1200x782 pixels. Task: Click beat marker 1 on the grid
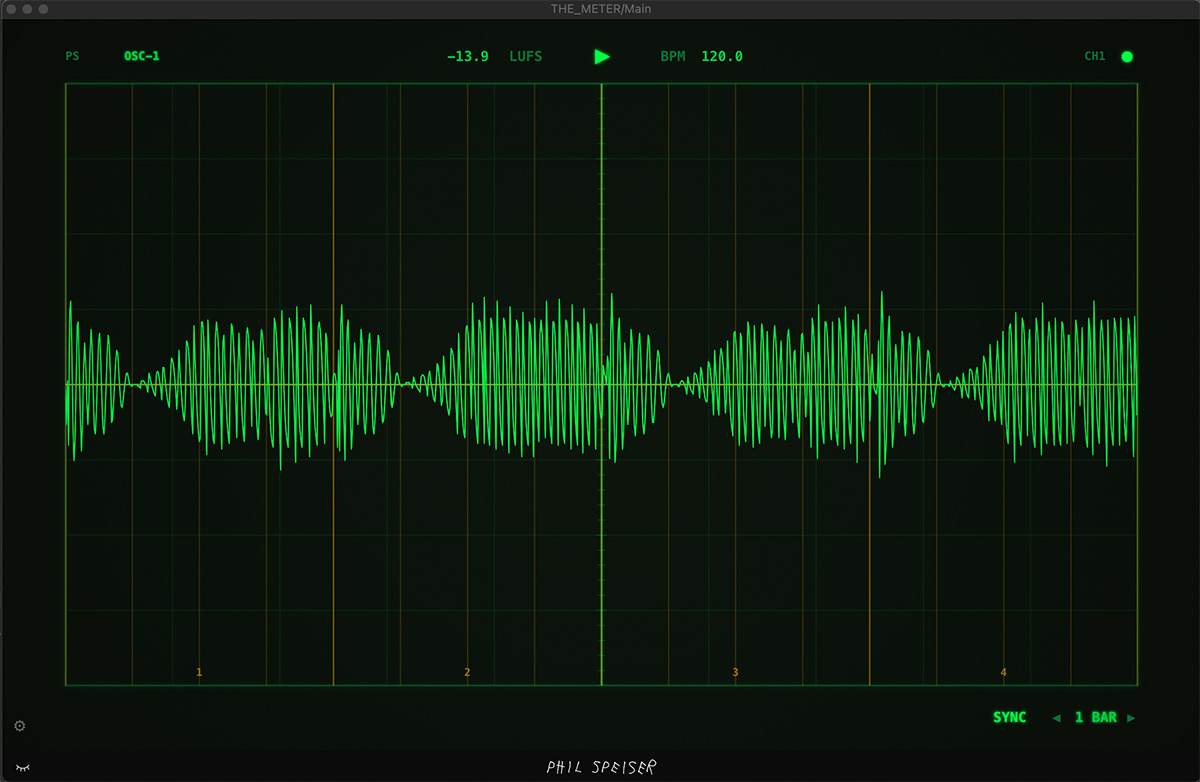point(199,672)
